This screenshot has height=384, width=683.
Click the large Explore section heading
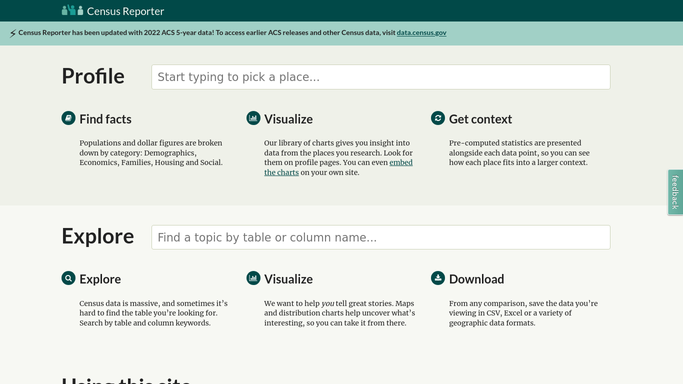tap(98, 236)
